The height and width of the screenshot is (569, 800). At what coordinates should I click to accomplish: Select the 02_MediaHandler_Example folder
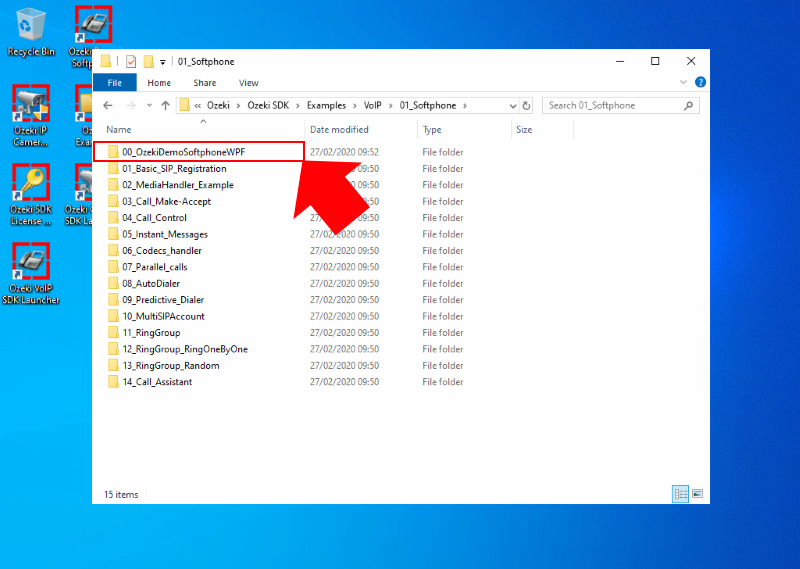coord(178,185)
